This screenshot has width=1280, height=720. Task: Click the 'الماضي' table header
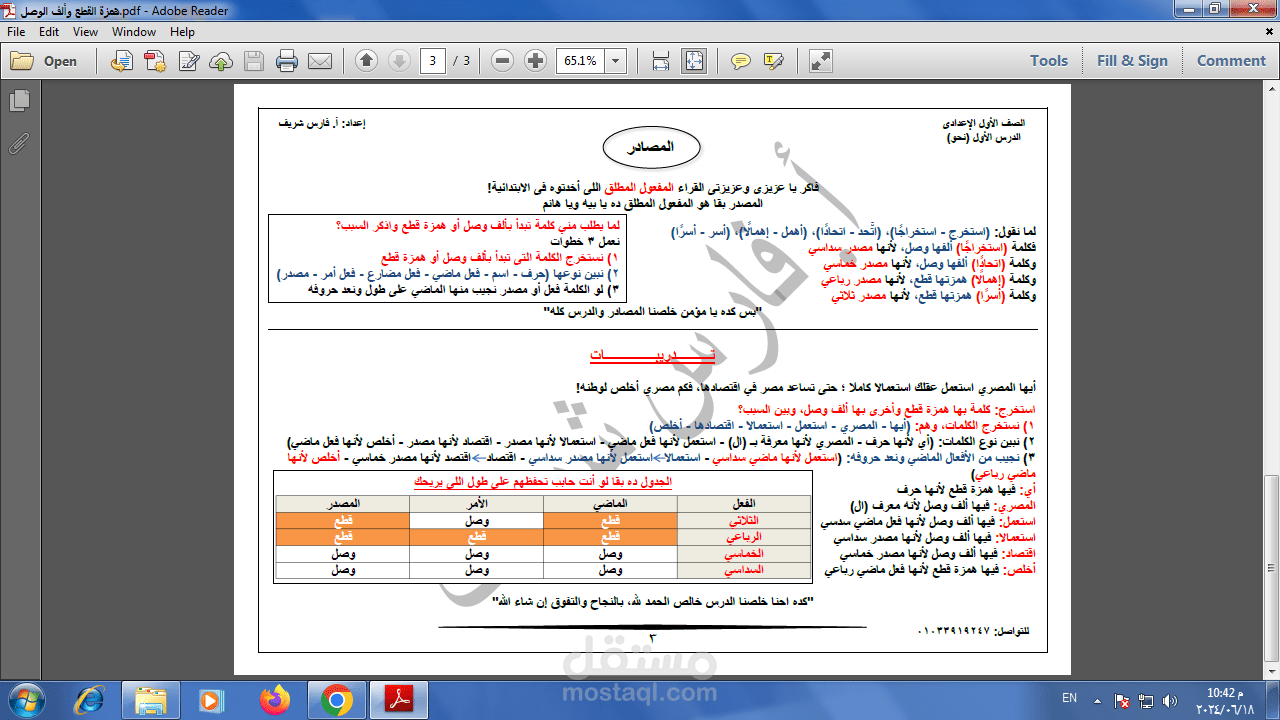pos(610,503)
